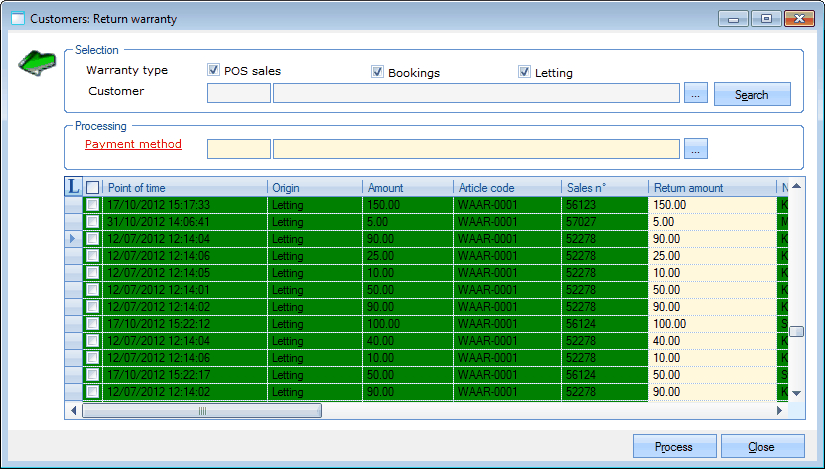825x469 pixels.
Task: Click the current row indicator arrow
Action: (x=73, y=238)
